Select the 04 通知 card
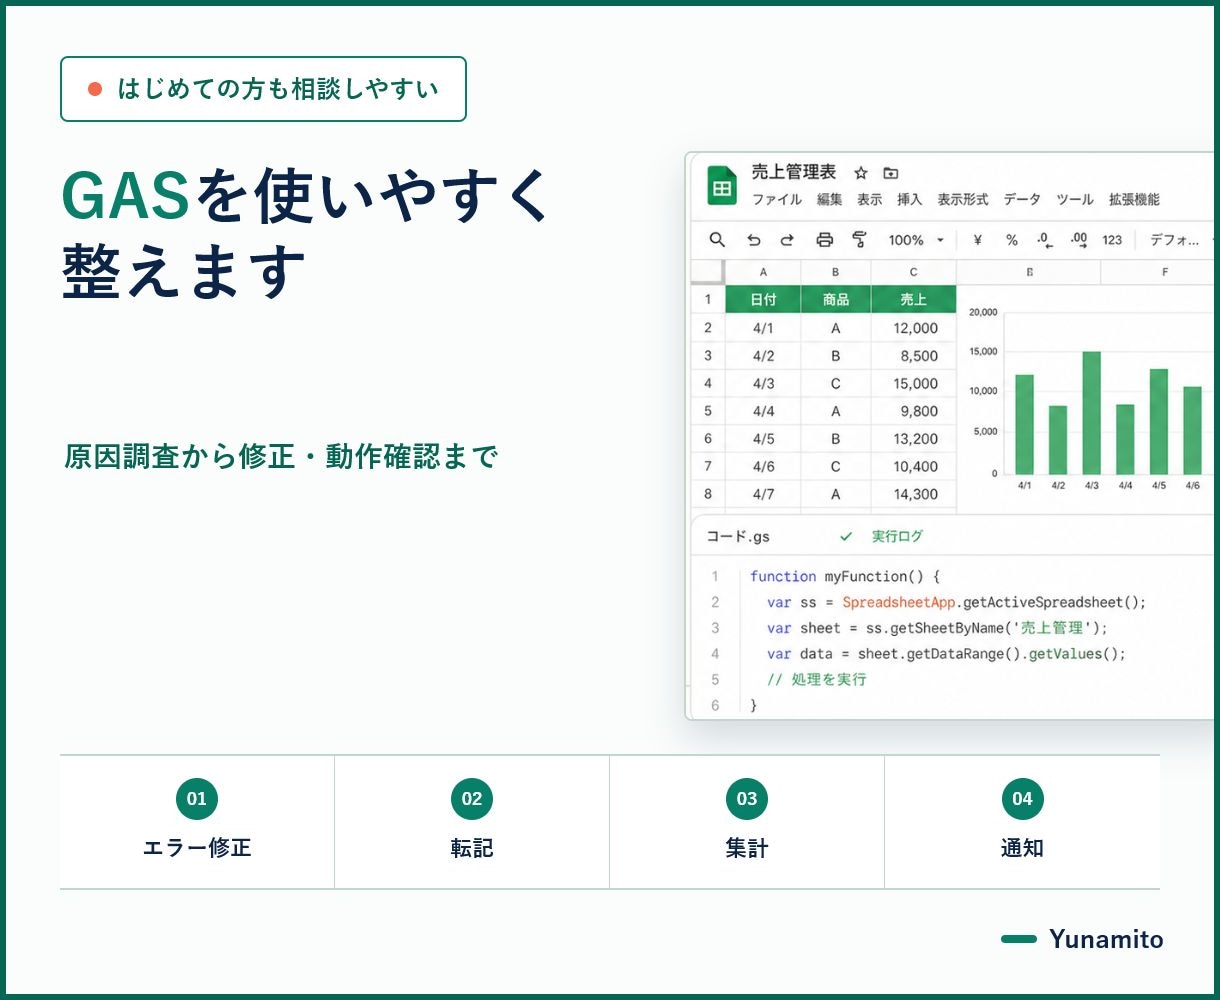The image size is (1220, 1000). pos(1022,822)
